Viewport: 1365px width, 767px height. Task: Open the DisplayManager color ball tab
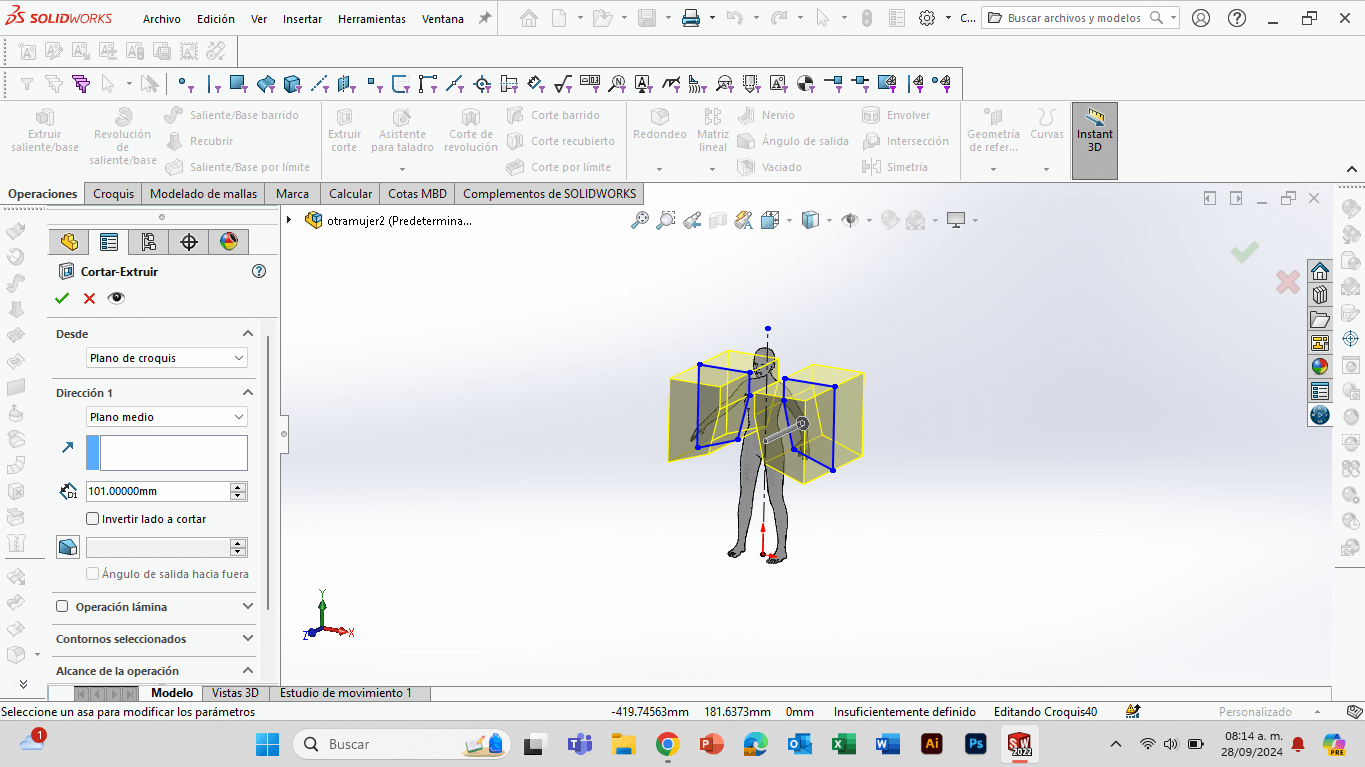pyautogui.click(x=229, y=242)
